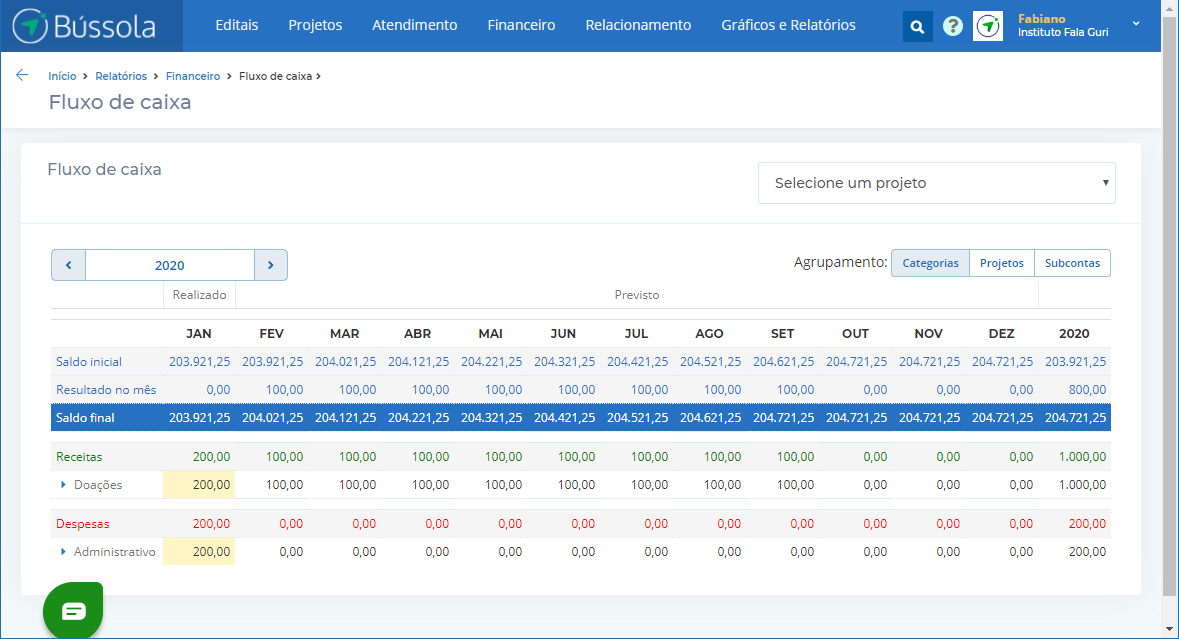
Task: Click the Realizado column group label
Action: tap(199, 295)
